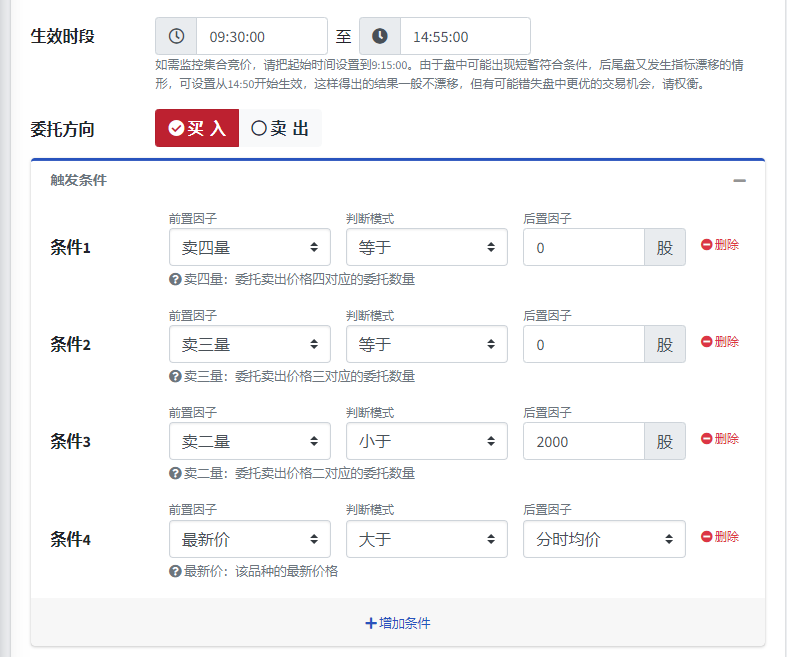This screenshot has width=787, height=657.
Task: Delete 条件1 using its red 删除 icon
Action: pyautogui.click(x=706, y=244)
